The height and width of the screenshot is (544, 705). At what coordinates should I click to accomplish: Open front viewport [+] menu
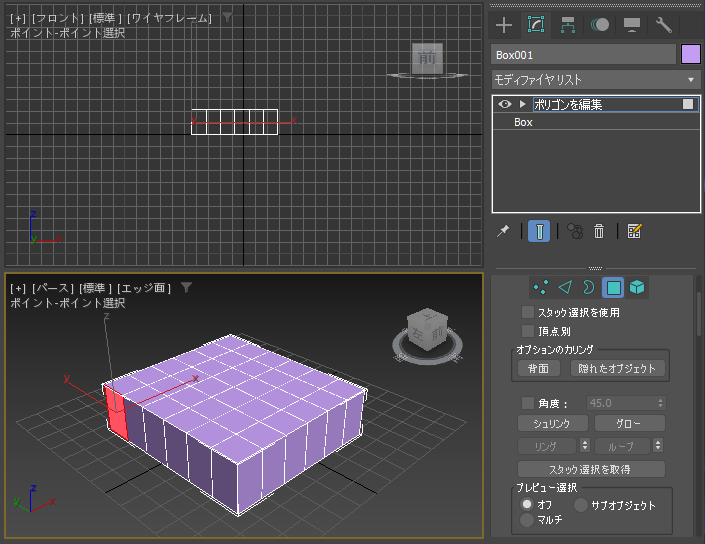(x=18, y=18)
